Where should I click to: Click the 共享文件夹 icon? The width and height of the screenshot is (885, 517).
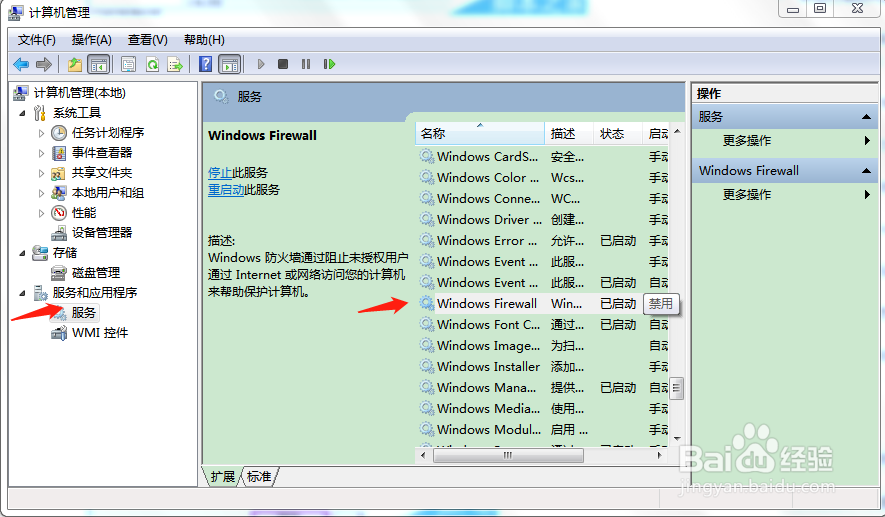click(x=59, y=173)
